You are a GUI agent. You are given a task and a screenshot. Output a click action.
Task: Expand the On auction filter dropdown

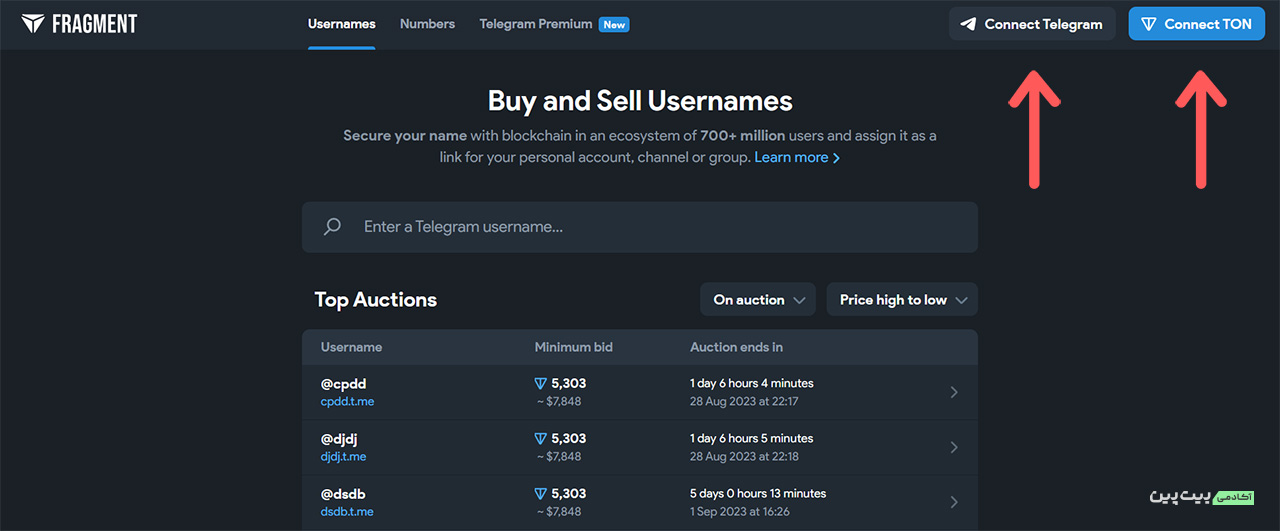click(759, 300)
